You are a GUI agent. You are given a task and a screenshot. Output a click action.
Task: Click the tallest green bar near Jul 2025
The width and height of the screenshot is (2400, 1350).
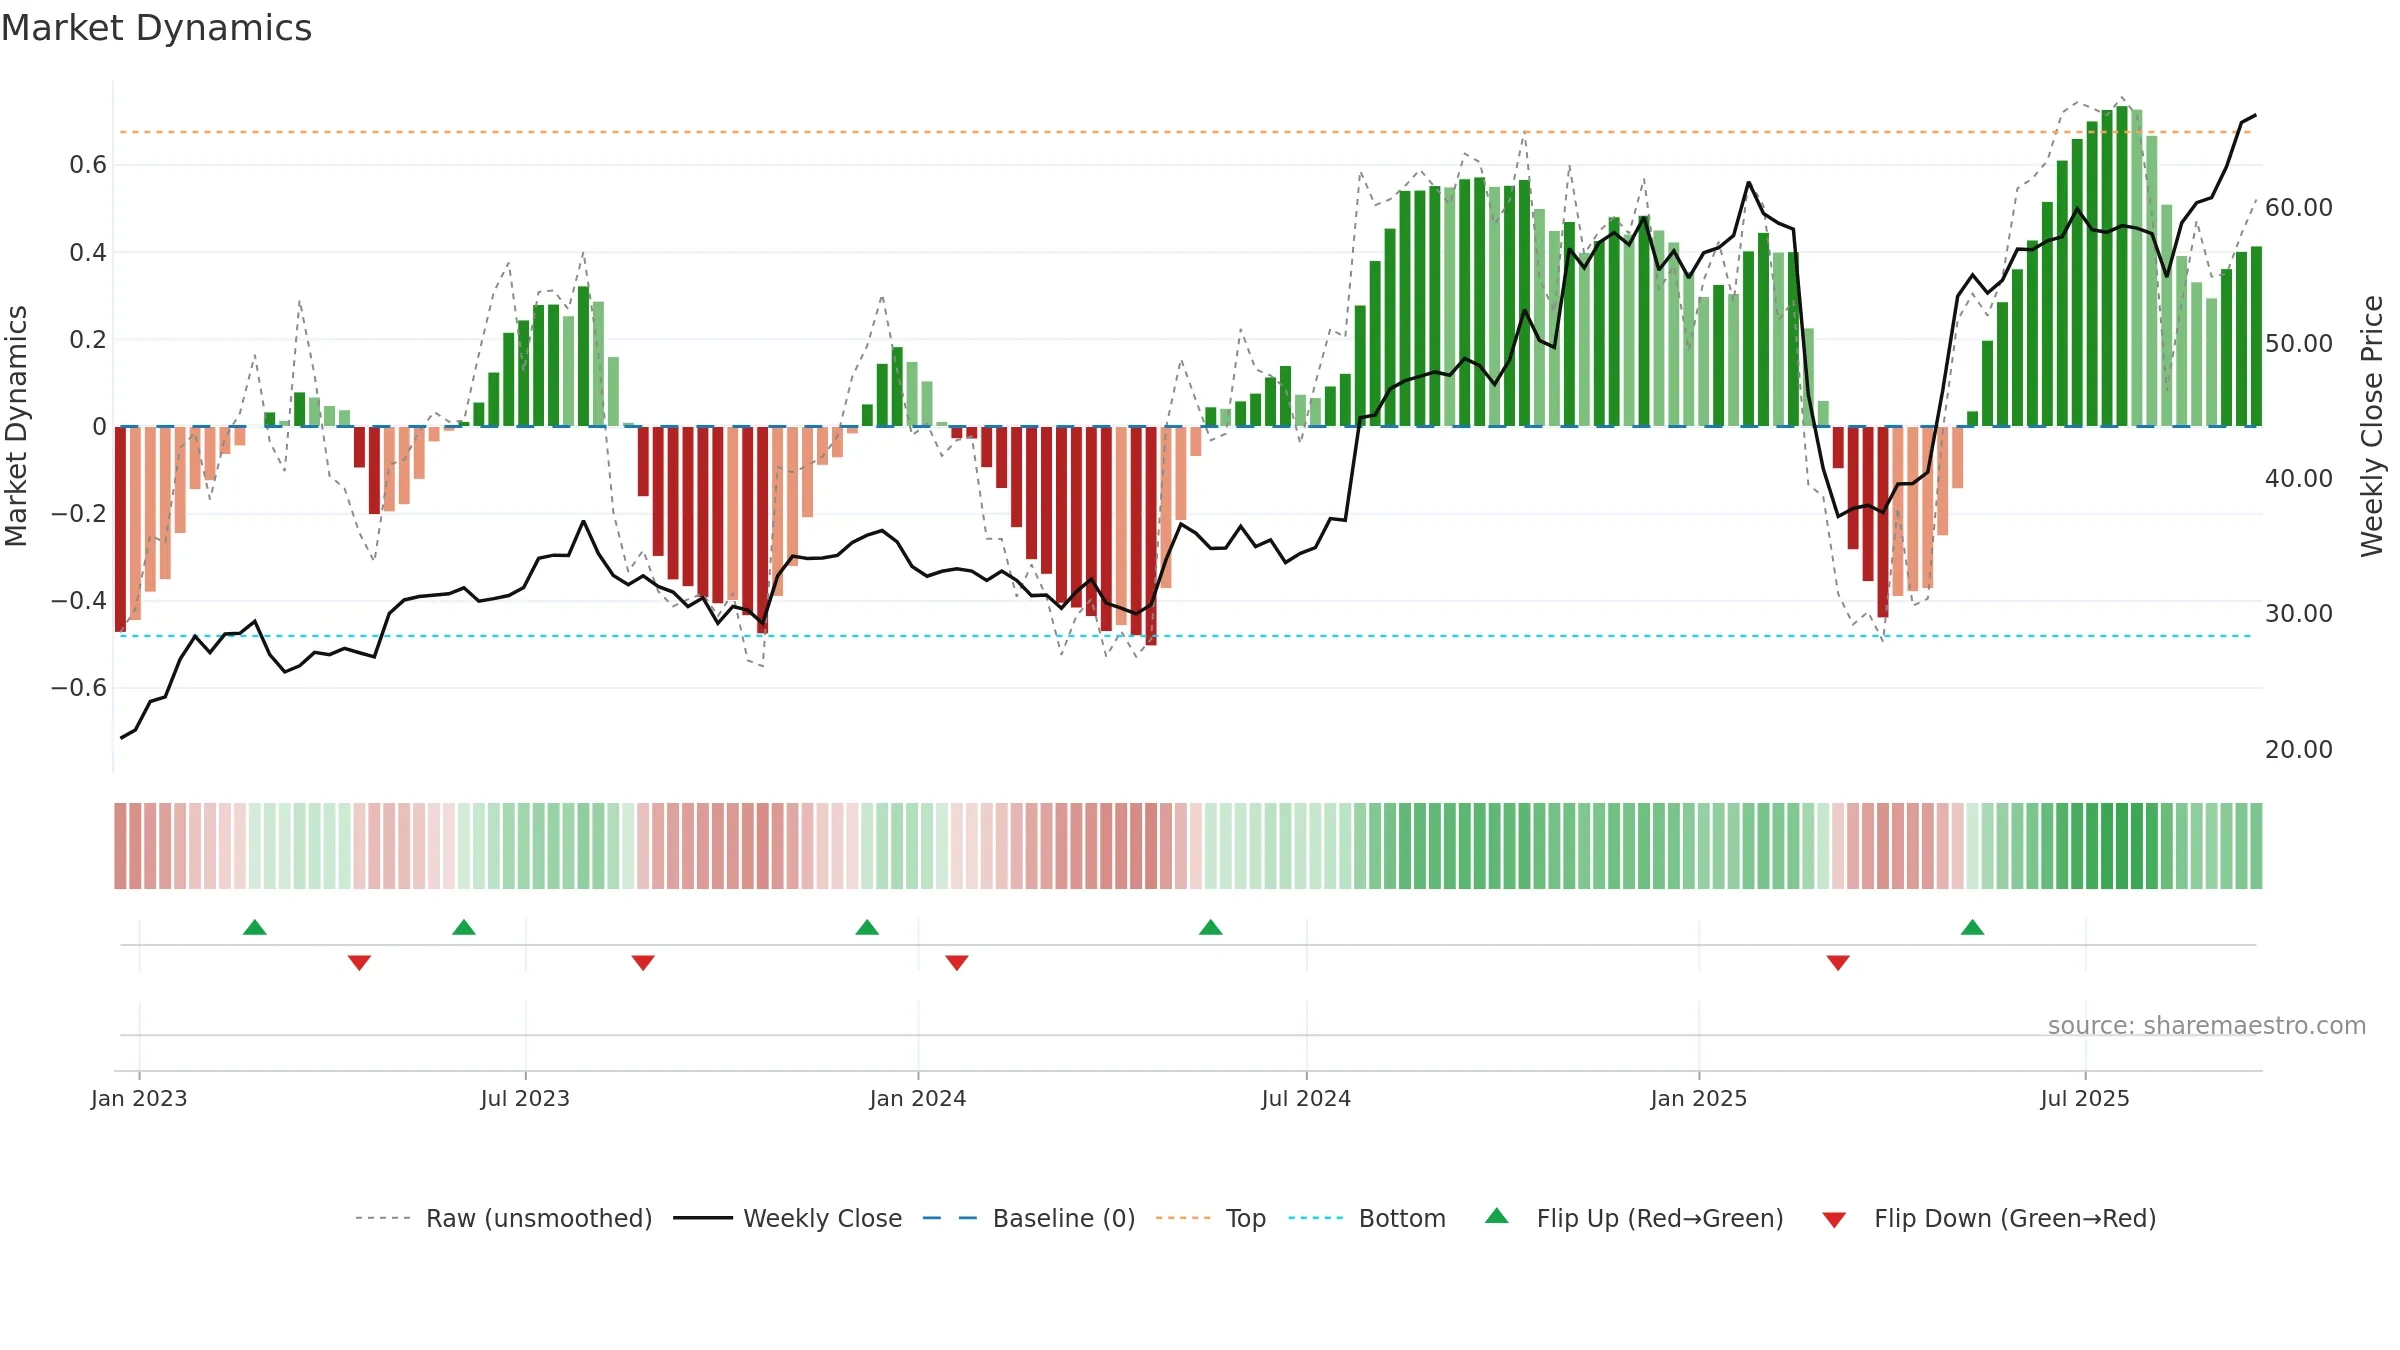(x=2122, y=266)
